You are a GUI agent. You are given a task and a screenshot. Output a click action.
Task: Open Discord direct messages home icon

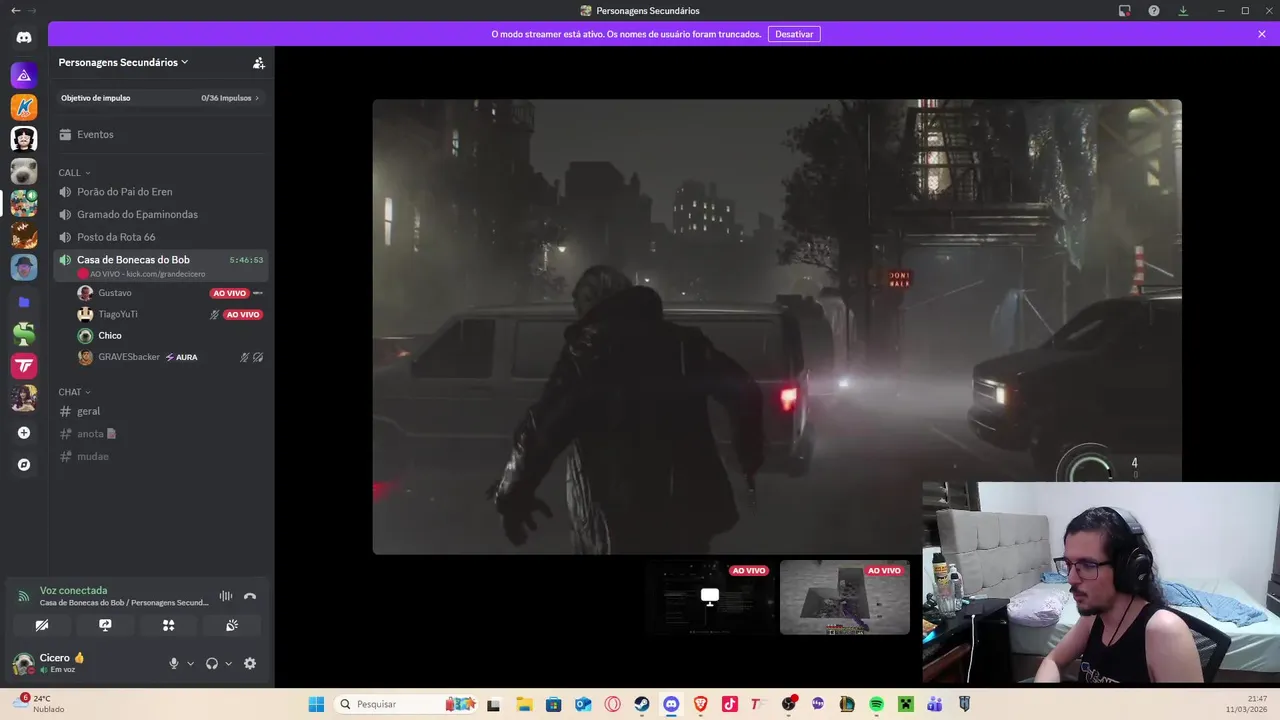[x=24, y=38]
